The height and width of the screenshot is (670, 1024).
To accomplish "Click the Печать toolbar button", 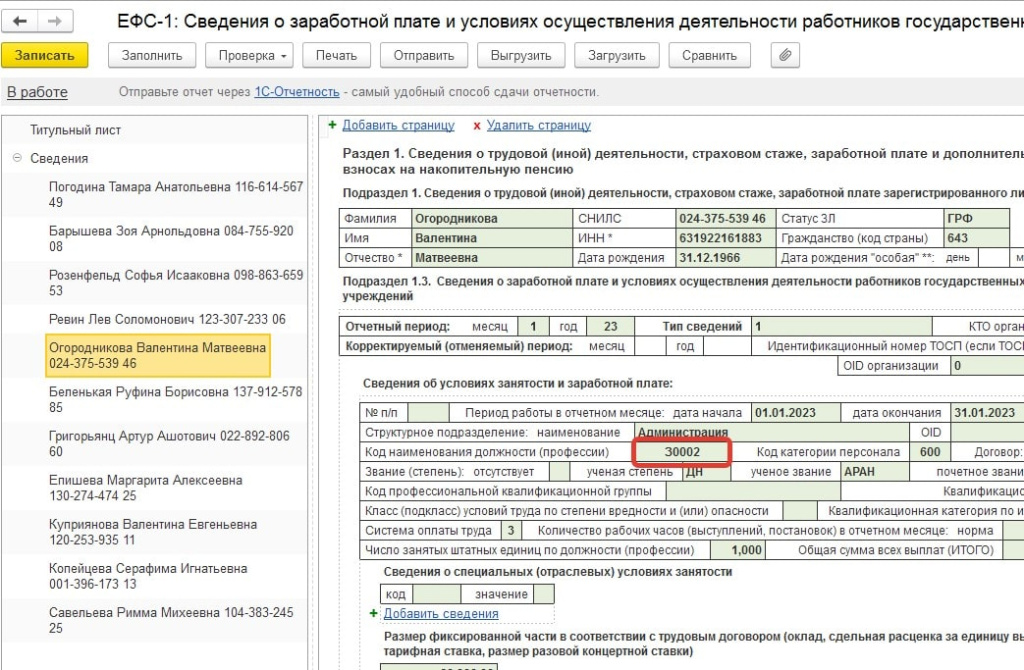I will (336, 55).
